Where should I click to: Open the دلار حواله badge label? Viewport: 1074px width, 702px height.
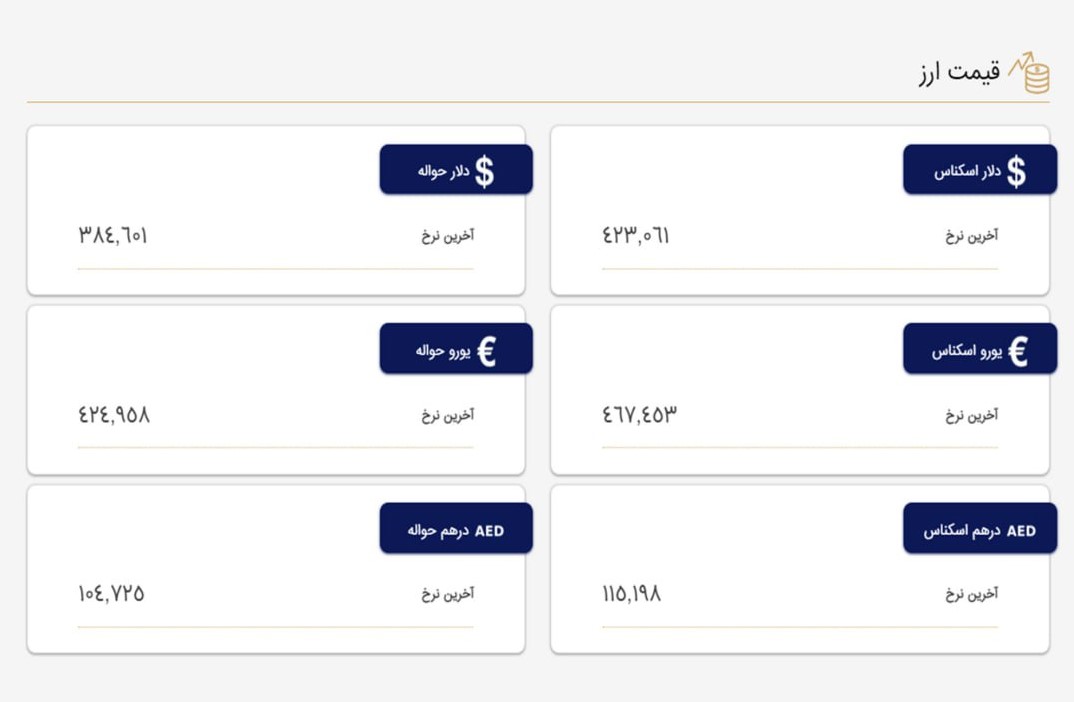pyautogui.click(x=444, y=171)
